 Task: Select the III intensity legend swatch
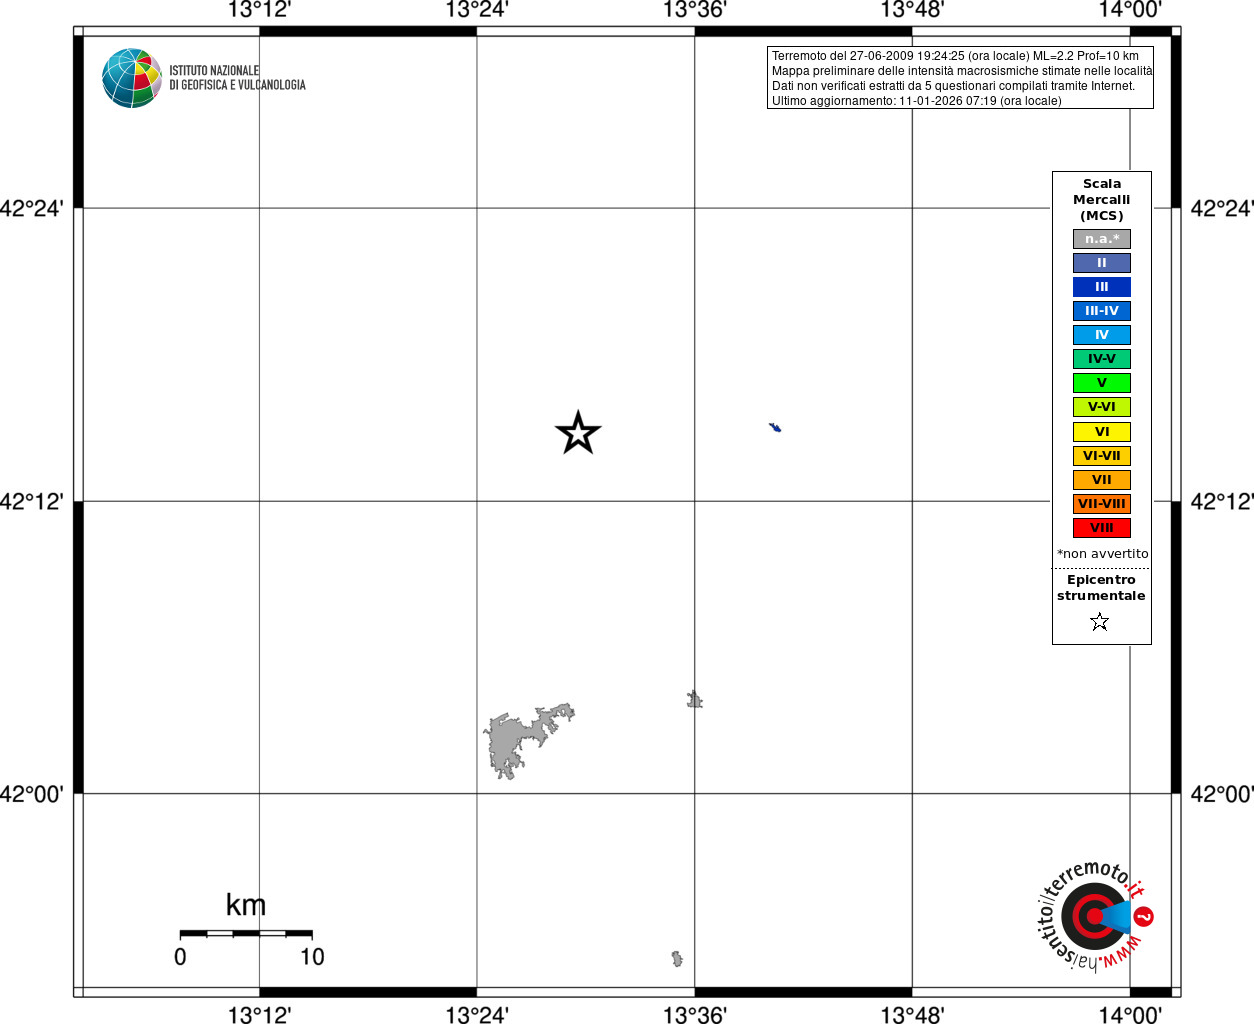pos(1102,287)
